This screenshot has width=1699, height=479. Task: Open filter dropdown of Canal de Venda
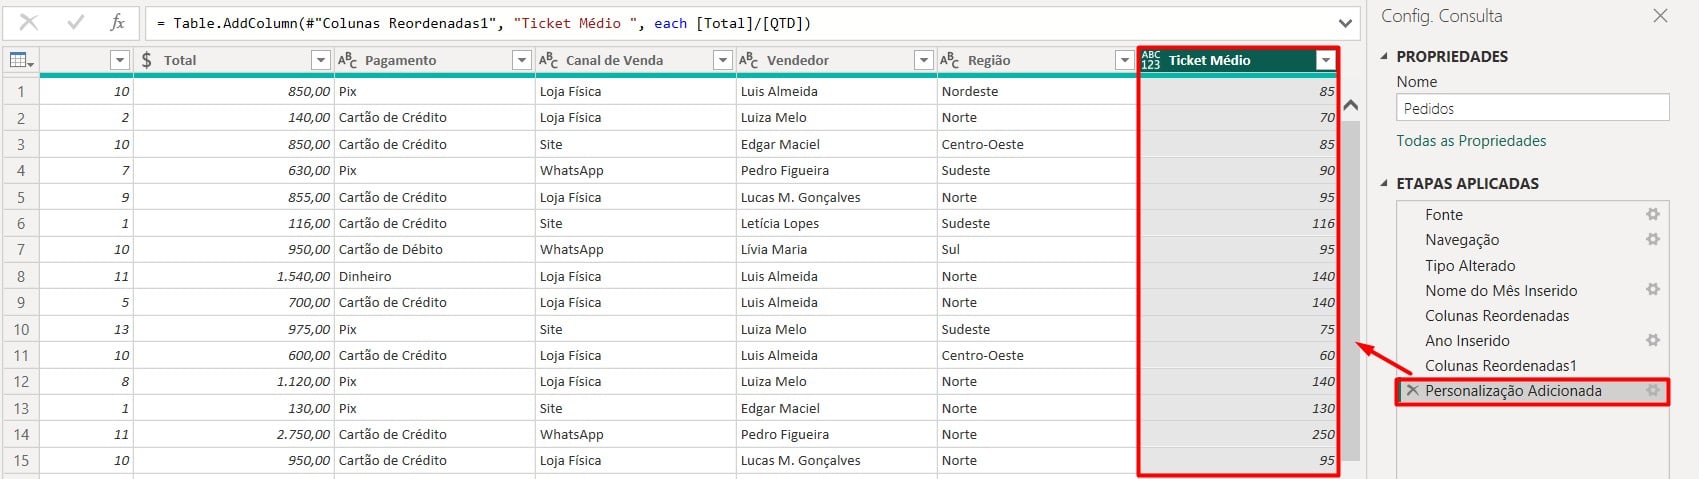point(722,60)
